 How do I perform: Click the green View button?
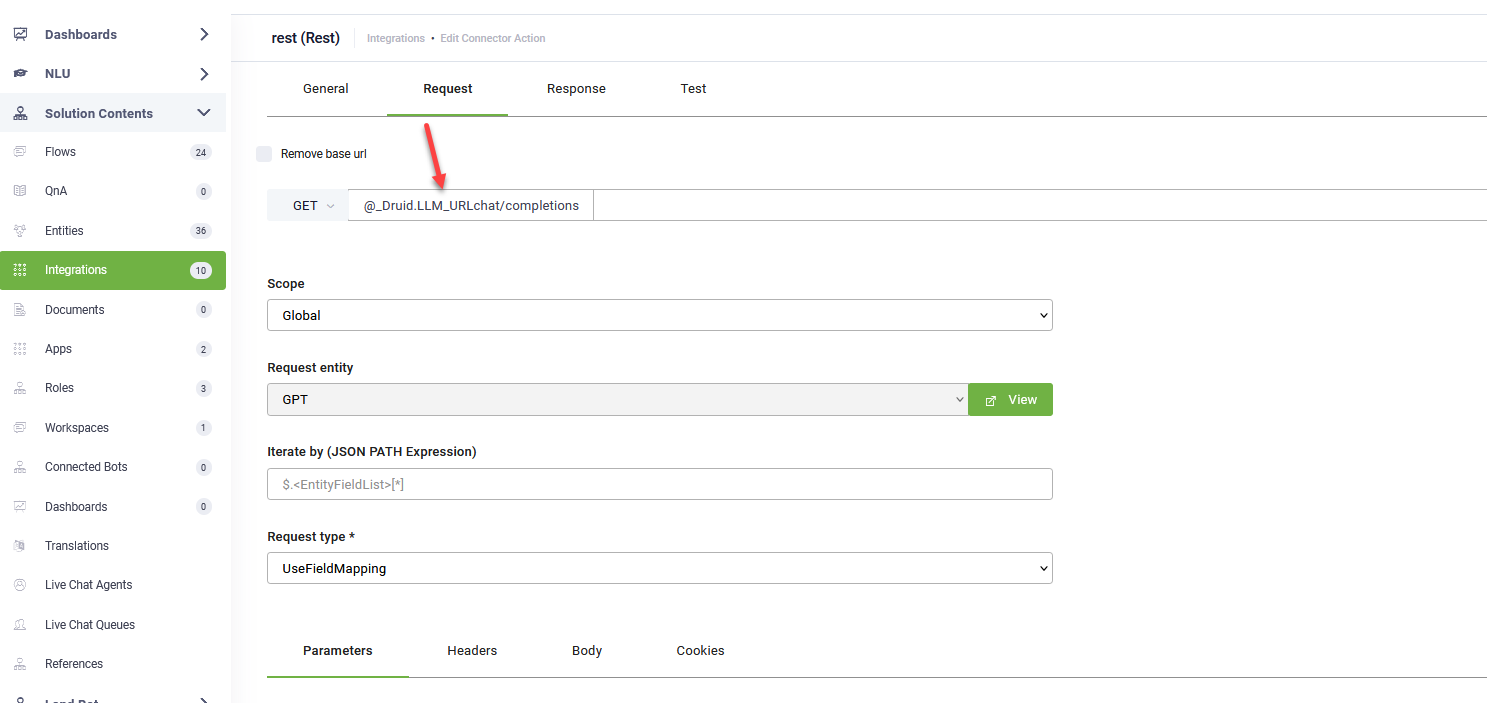pyautogui.click(x=1011, y=400)
